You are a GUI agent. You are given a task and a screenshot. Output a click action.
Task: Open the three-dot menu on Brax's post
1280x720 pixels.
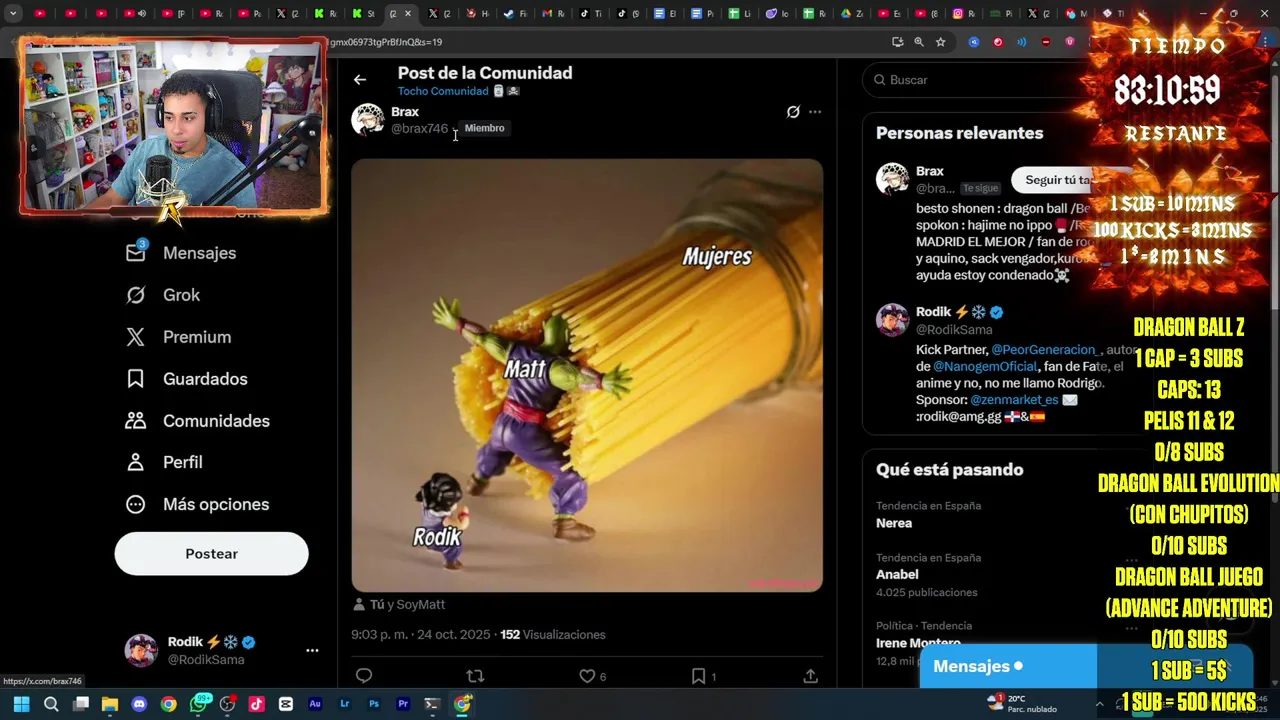[815, 112]
